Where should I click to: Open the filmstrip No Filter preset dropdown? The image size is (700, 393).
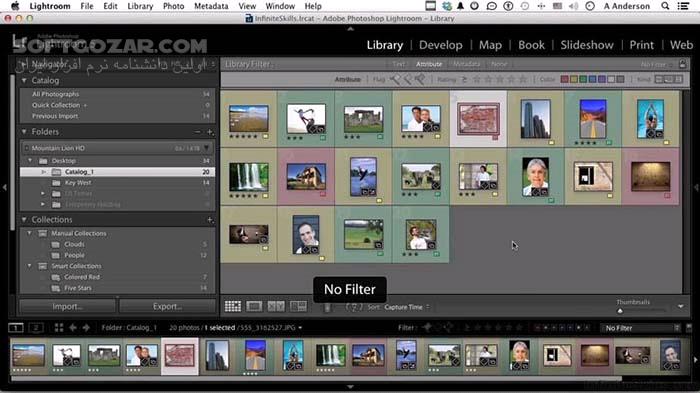click(x=640, y=328)
